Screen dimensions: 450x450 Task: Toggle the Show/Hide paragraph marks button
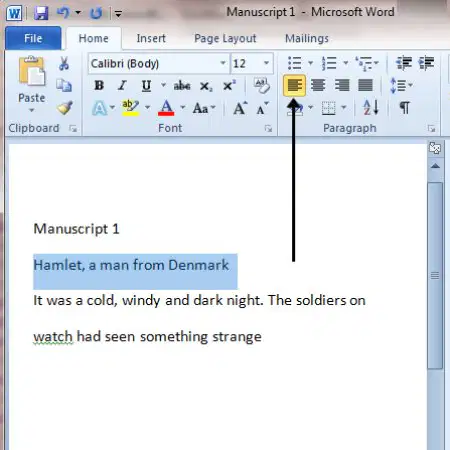tap(404, 107)
